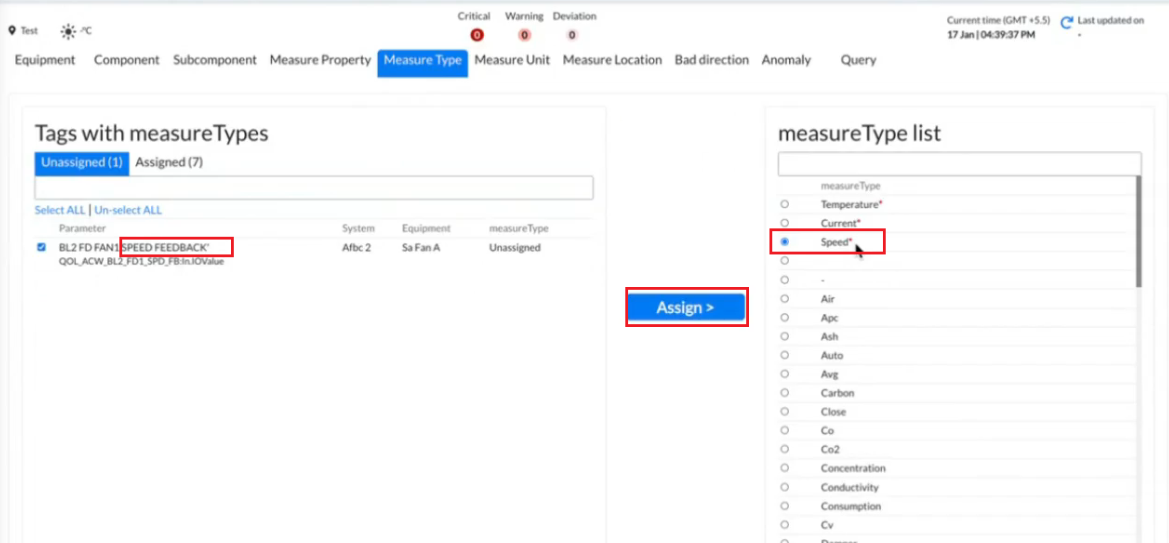Select the Temperature radio button
This screenshot has width=1169, height=543.
coord(784,204)
